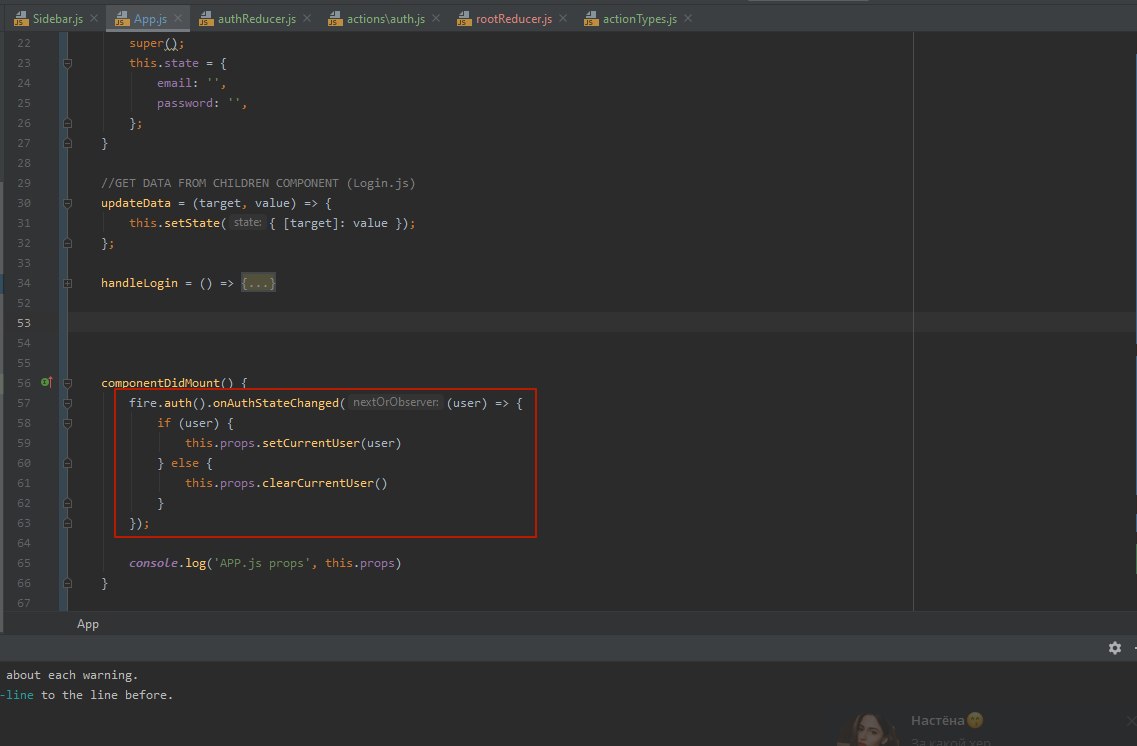Viewport: 1137px width, 746px height.
Task: Click the 'state:' parameter hint
Action: 247,223
